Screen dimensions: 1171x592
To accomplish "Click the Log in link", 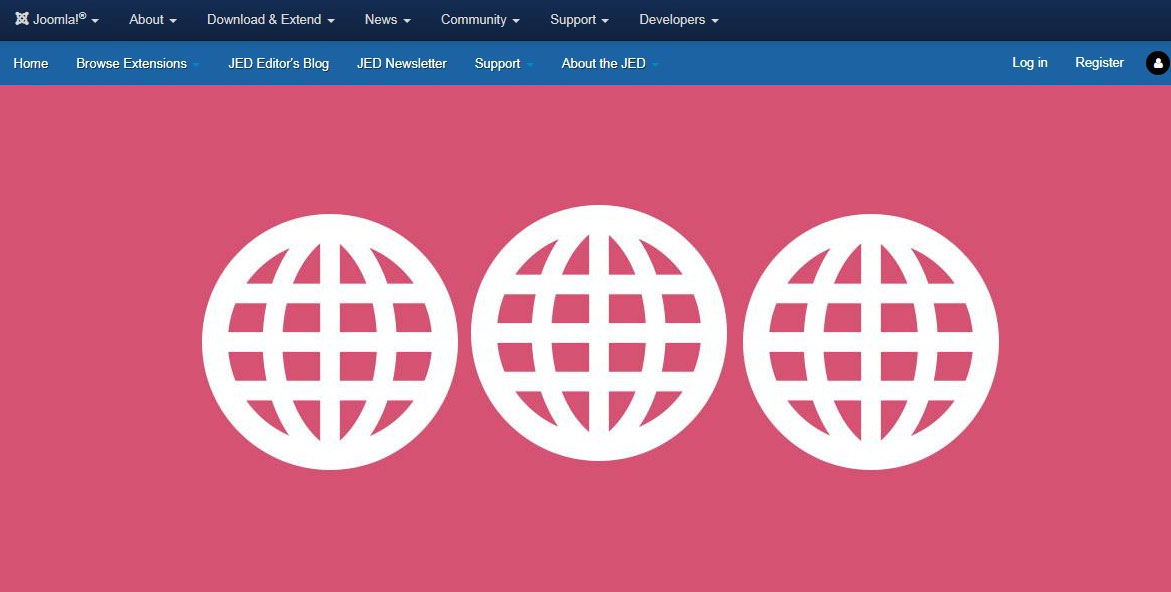I will pos(1030,63).
